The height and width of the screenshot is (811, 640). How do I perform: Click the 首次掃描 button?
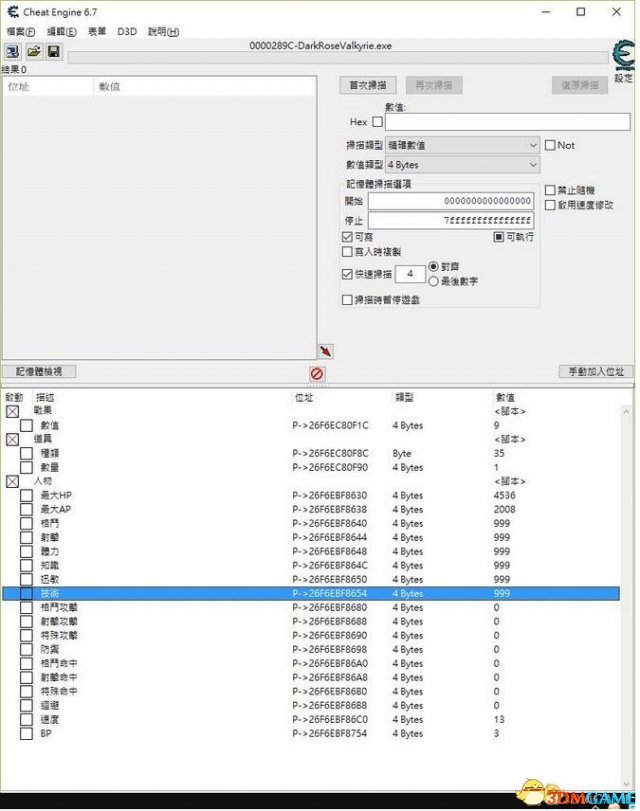coord(368,85)
